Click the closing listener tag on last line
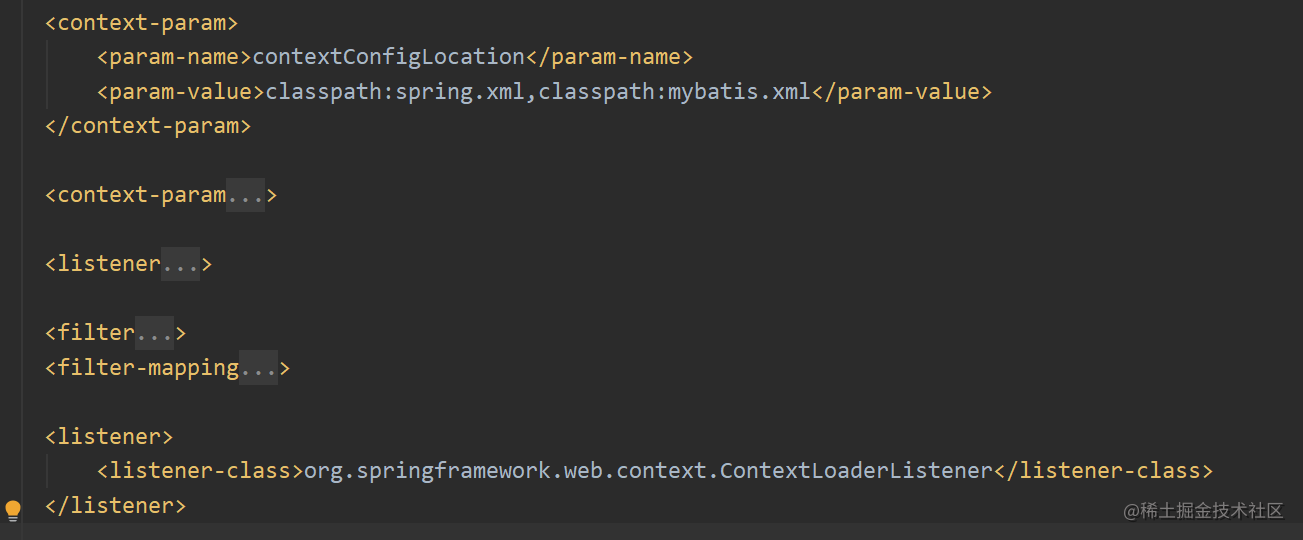 click(116, 506)
